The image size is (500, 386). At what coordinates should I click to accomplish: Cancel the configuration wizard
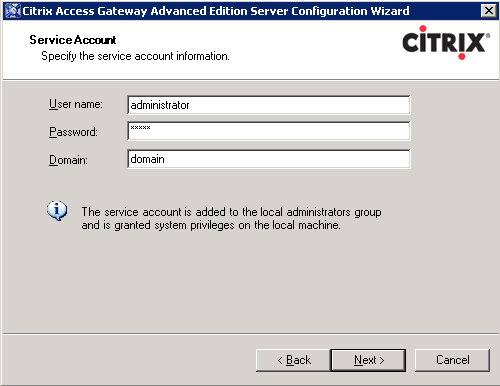click(452, 360)
